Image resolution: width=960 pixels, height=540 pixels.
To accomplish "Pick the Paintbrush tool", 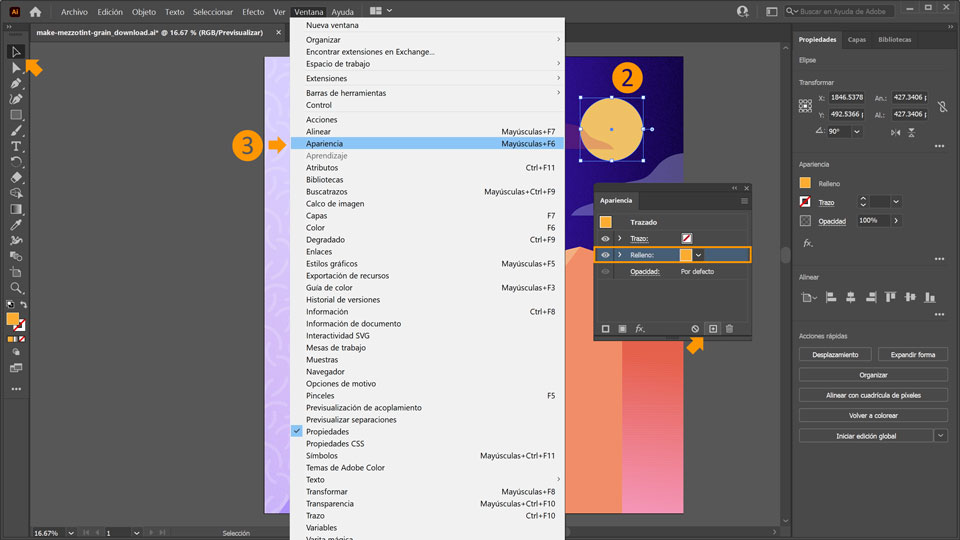I will coord(16,130).
